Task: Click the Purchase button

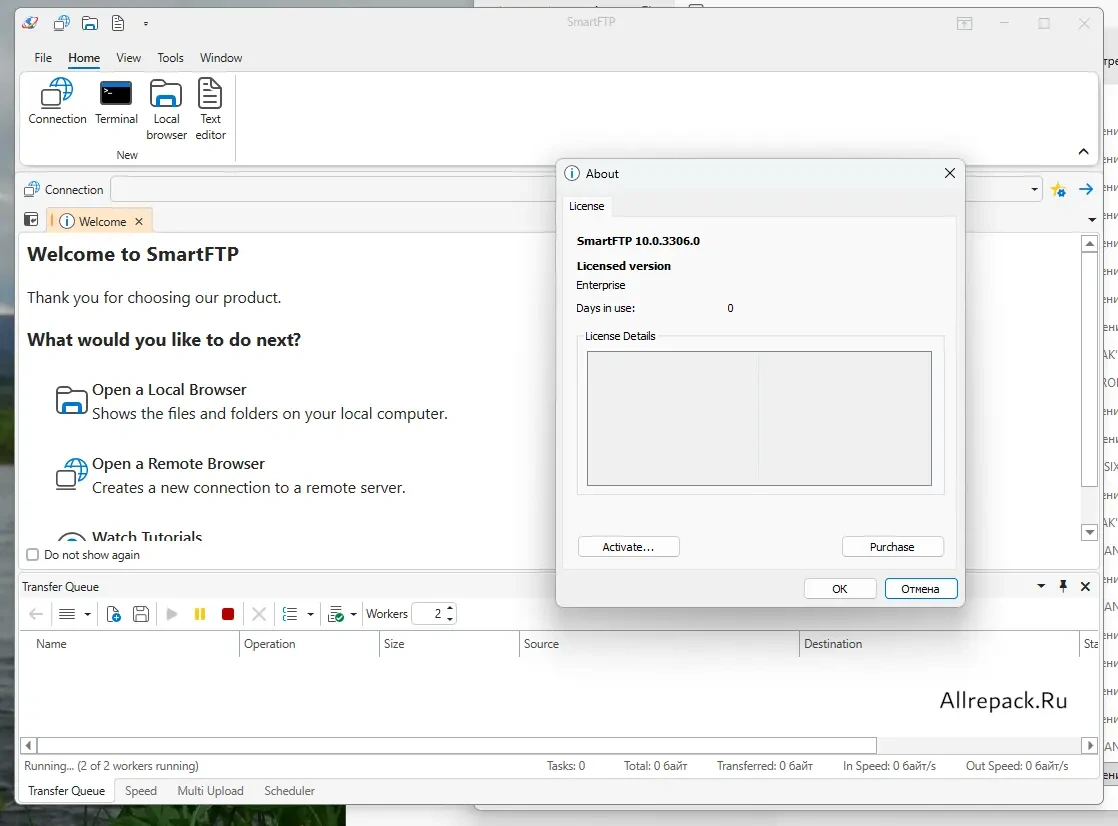Action: (892, 547)
